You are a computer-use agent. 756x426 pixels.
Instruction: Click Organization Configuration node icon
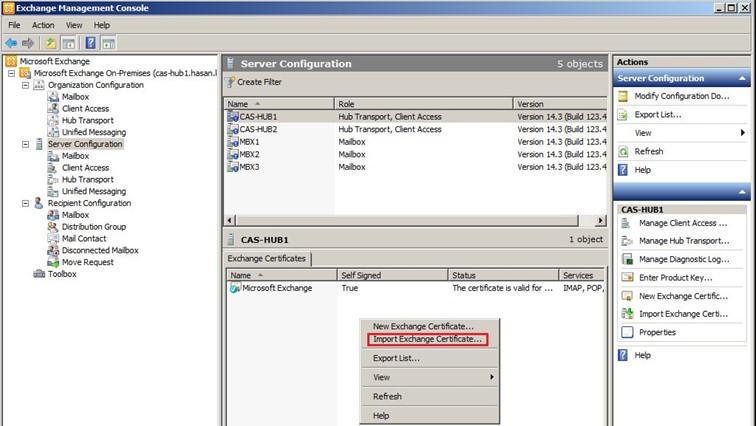(x=39, y=85)
